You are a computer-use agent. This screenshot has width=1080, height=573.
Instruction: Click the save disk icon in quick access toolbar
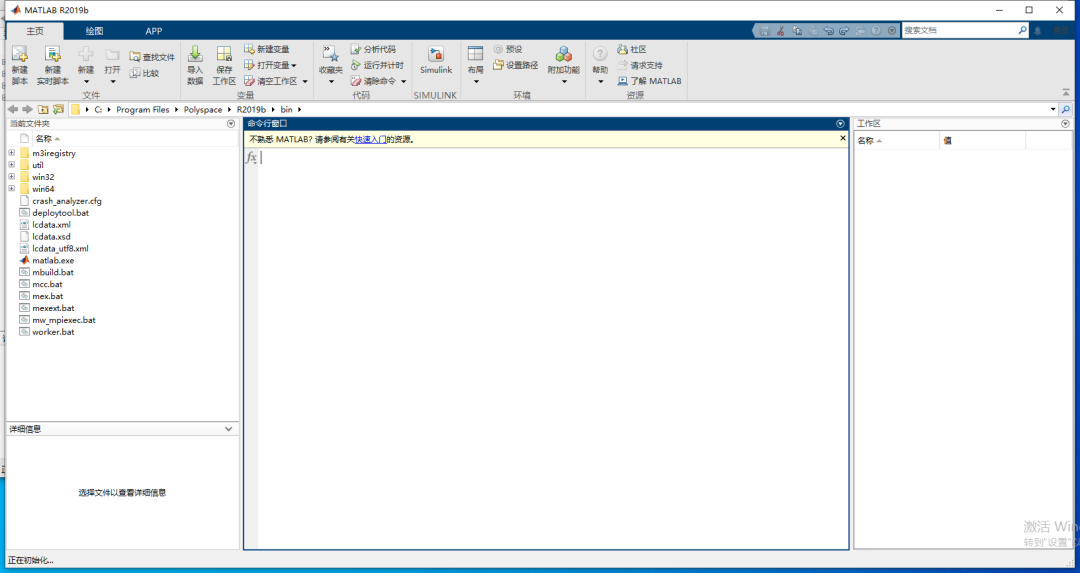point(765,31)
